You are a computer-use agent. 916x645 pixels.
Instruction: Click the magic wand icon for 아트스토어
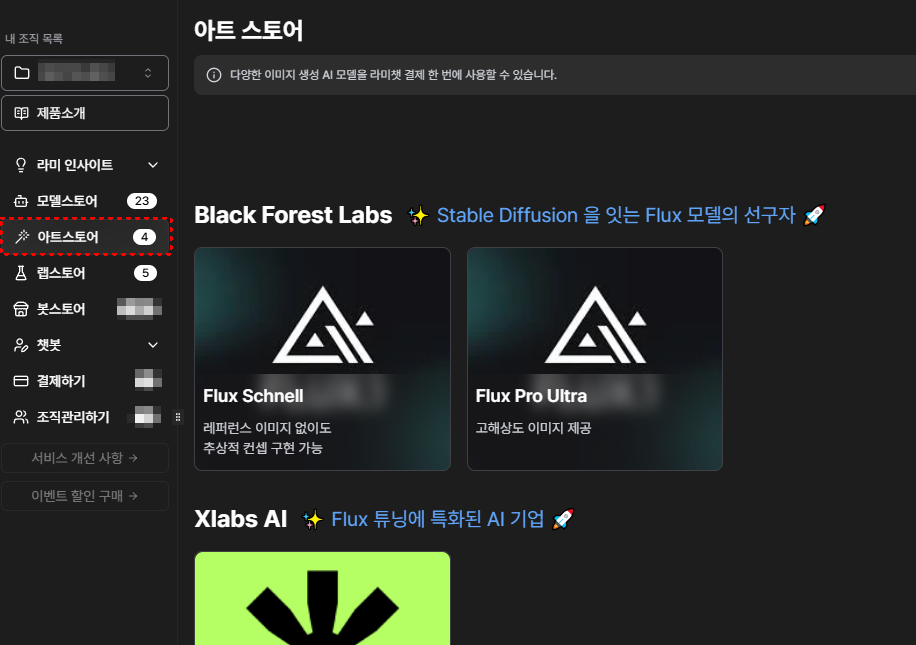click(x=22, y=237)
